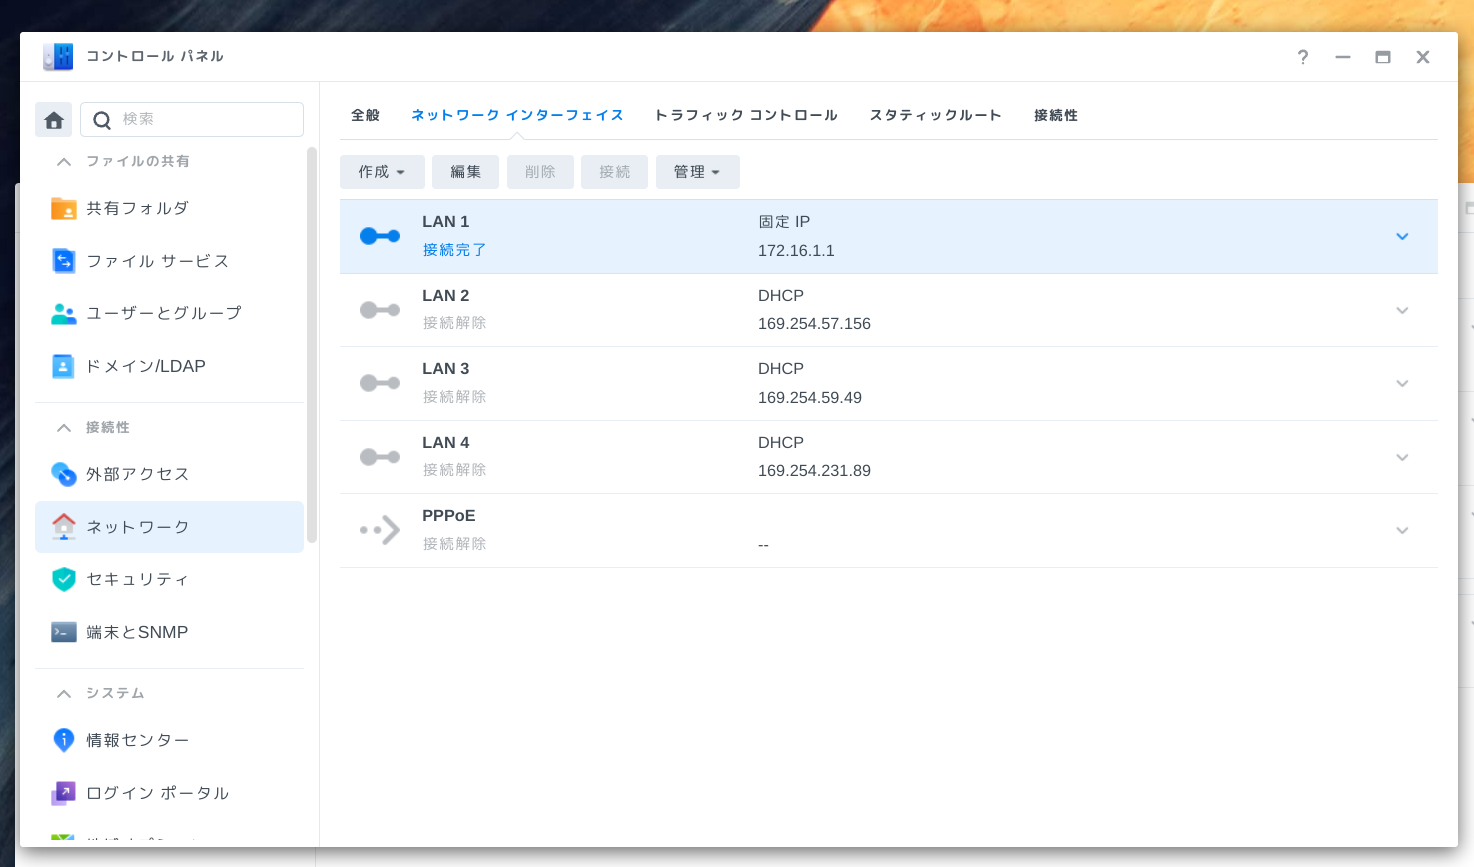
Task: Open the Login Portal (ログイン ポータル) icon
Action: [64, 793]
